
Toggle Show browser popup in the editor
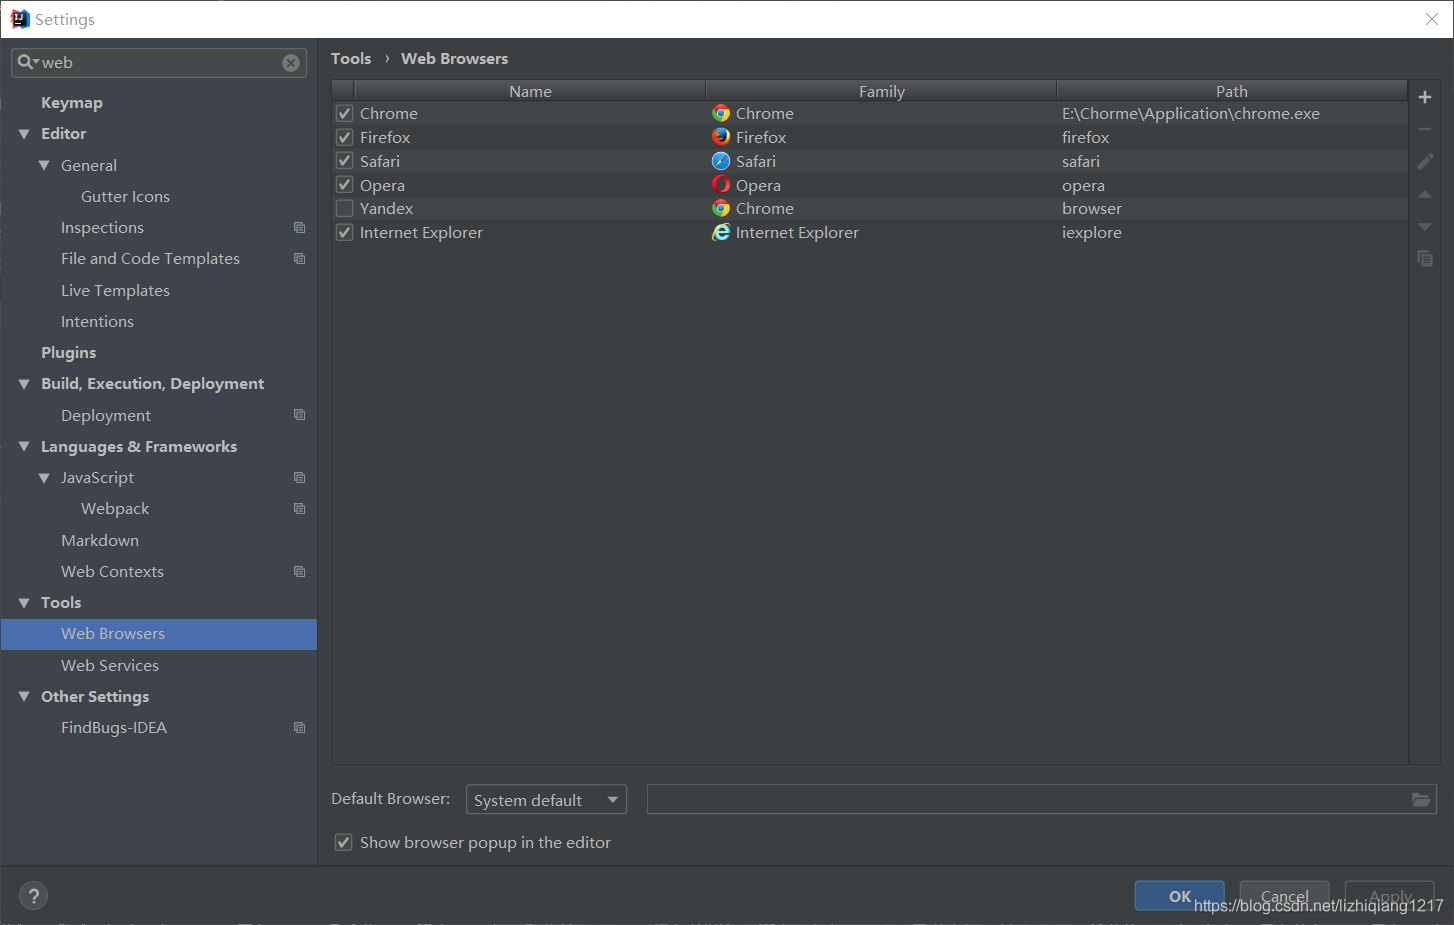343,842
